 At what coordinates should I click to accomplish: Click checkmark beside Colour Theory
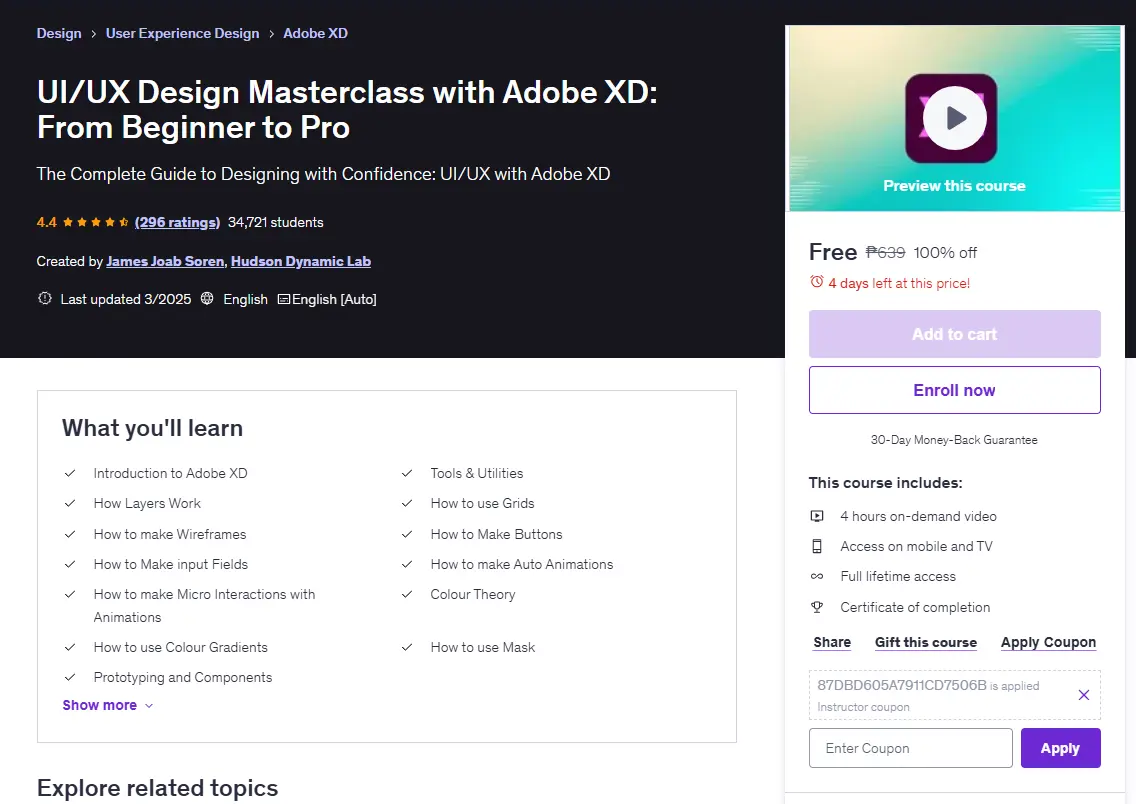(407, 595)
